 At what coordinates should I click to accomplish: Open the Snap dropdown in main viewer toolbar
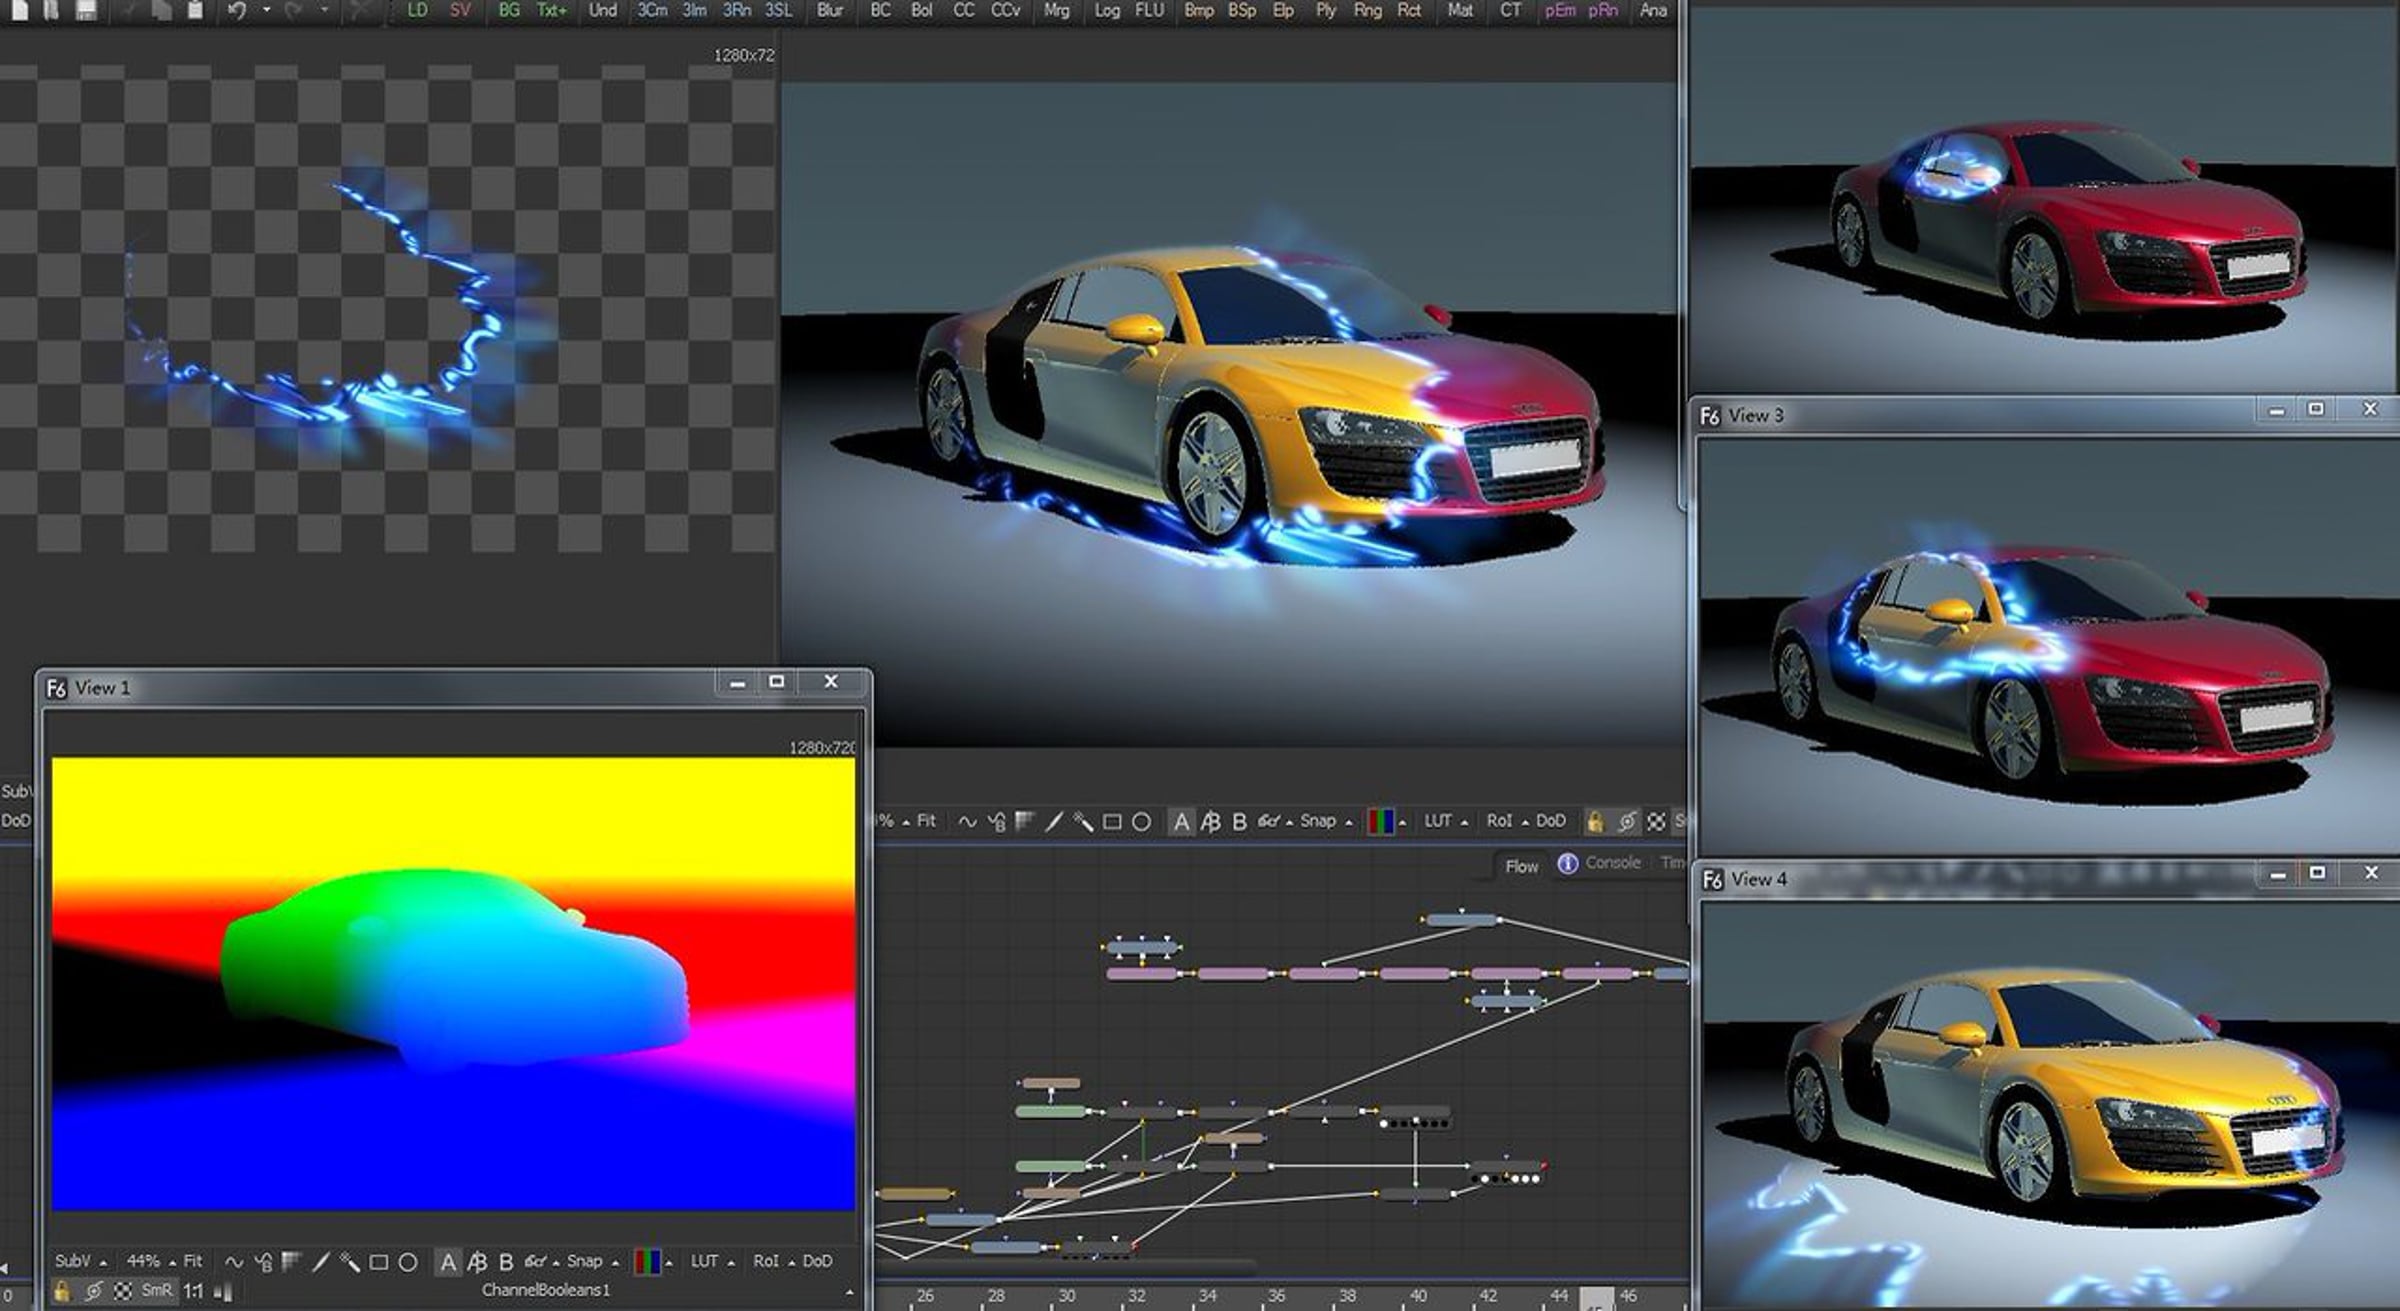coord(1326,822)
